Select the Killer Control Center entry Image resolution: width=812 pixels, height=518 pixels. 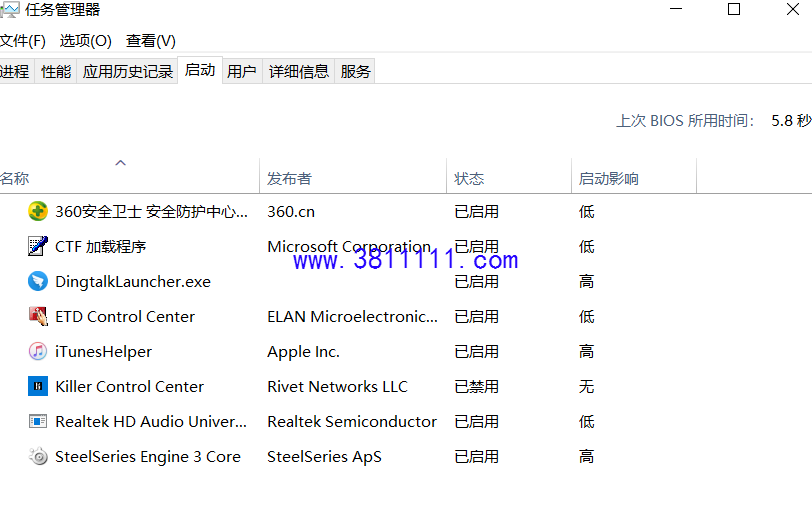[x=129, y=386]
